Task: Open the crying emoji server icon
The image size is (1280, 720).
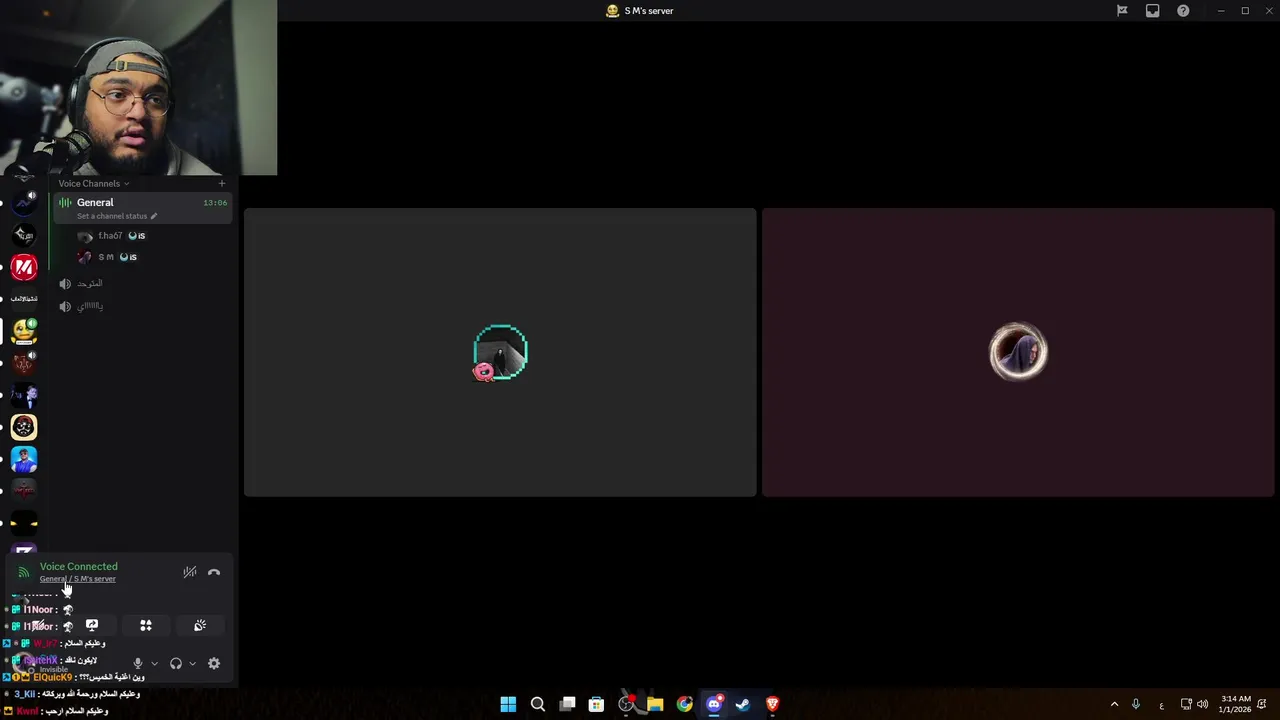Action: pos(24,331)
